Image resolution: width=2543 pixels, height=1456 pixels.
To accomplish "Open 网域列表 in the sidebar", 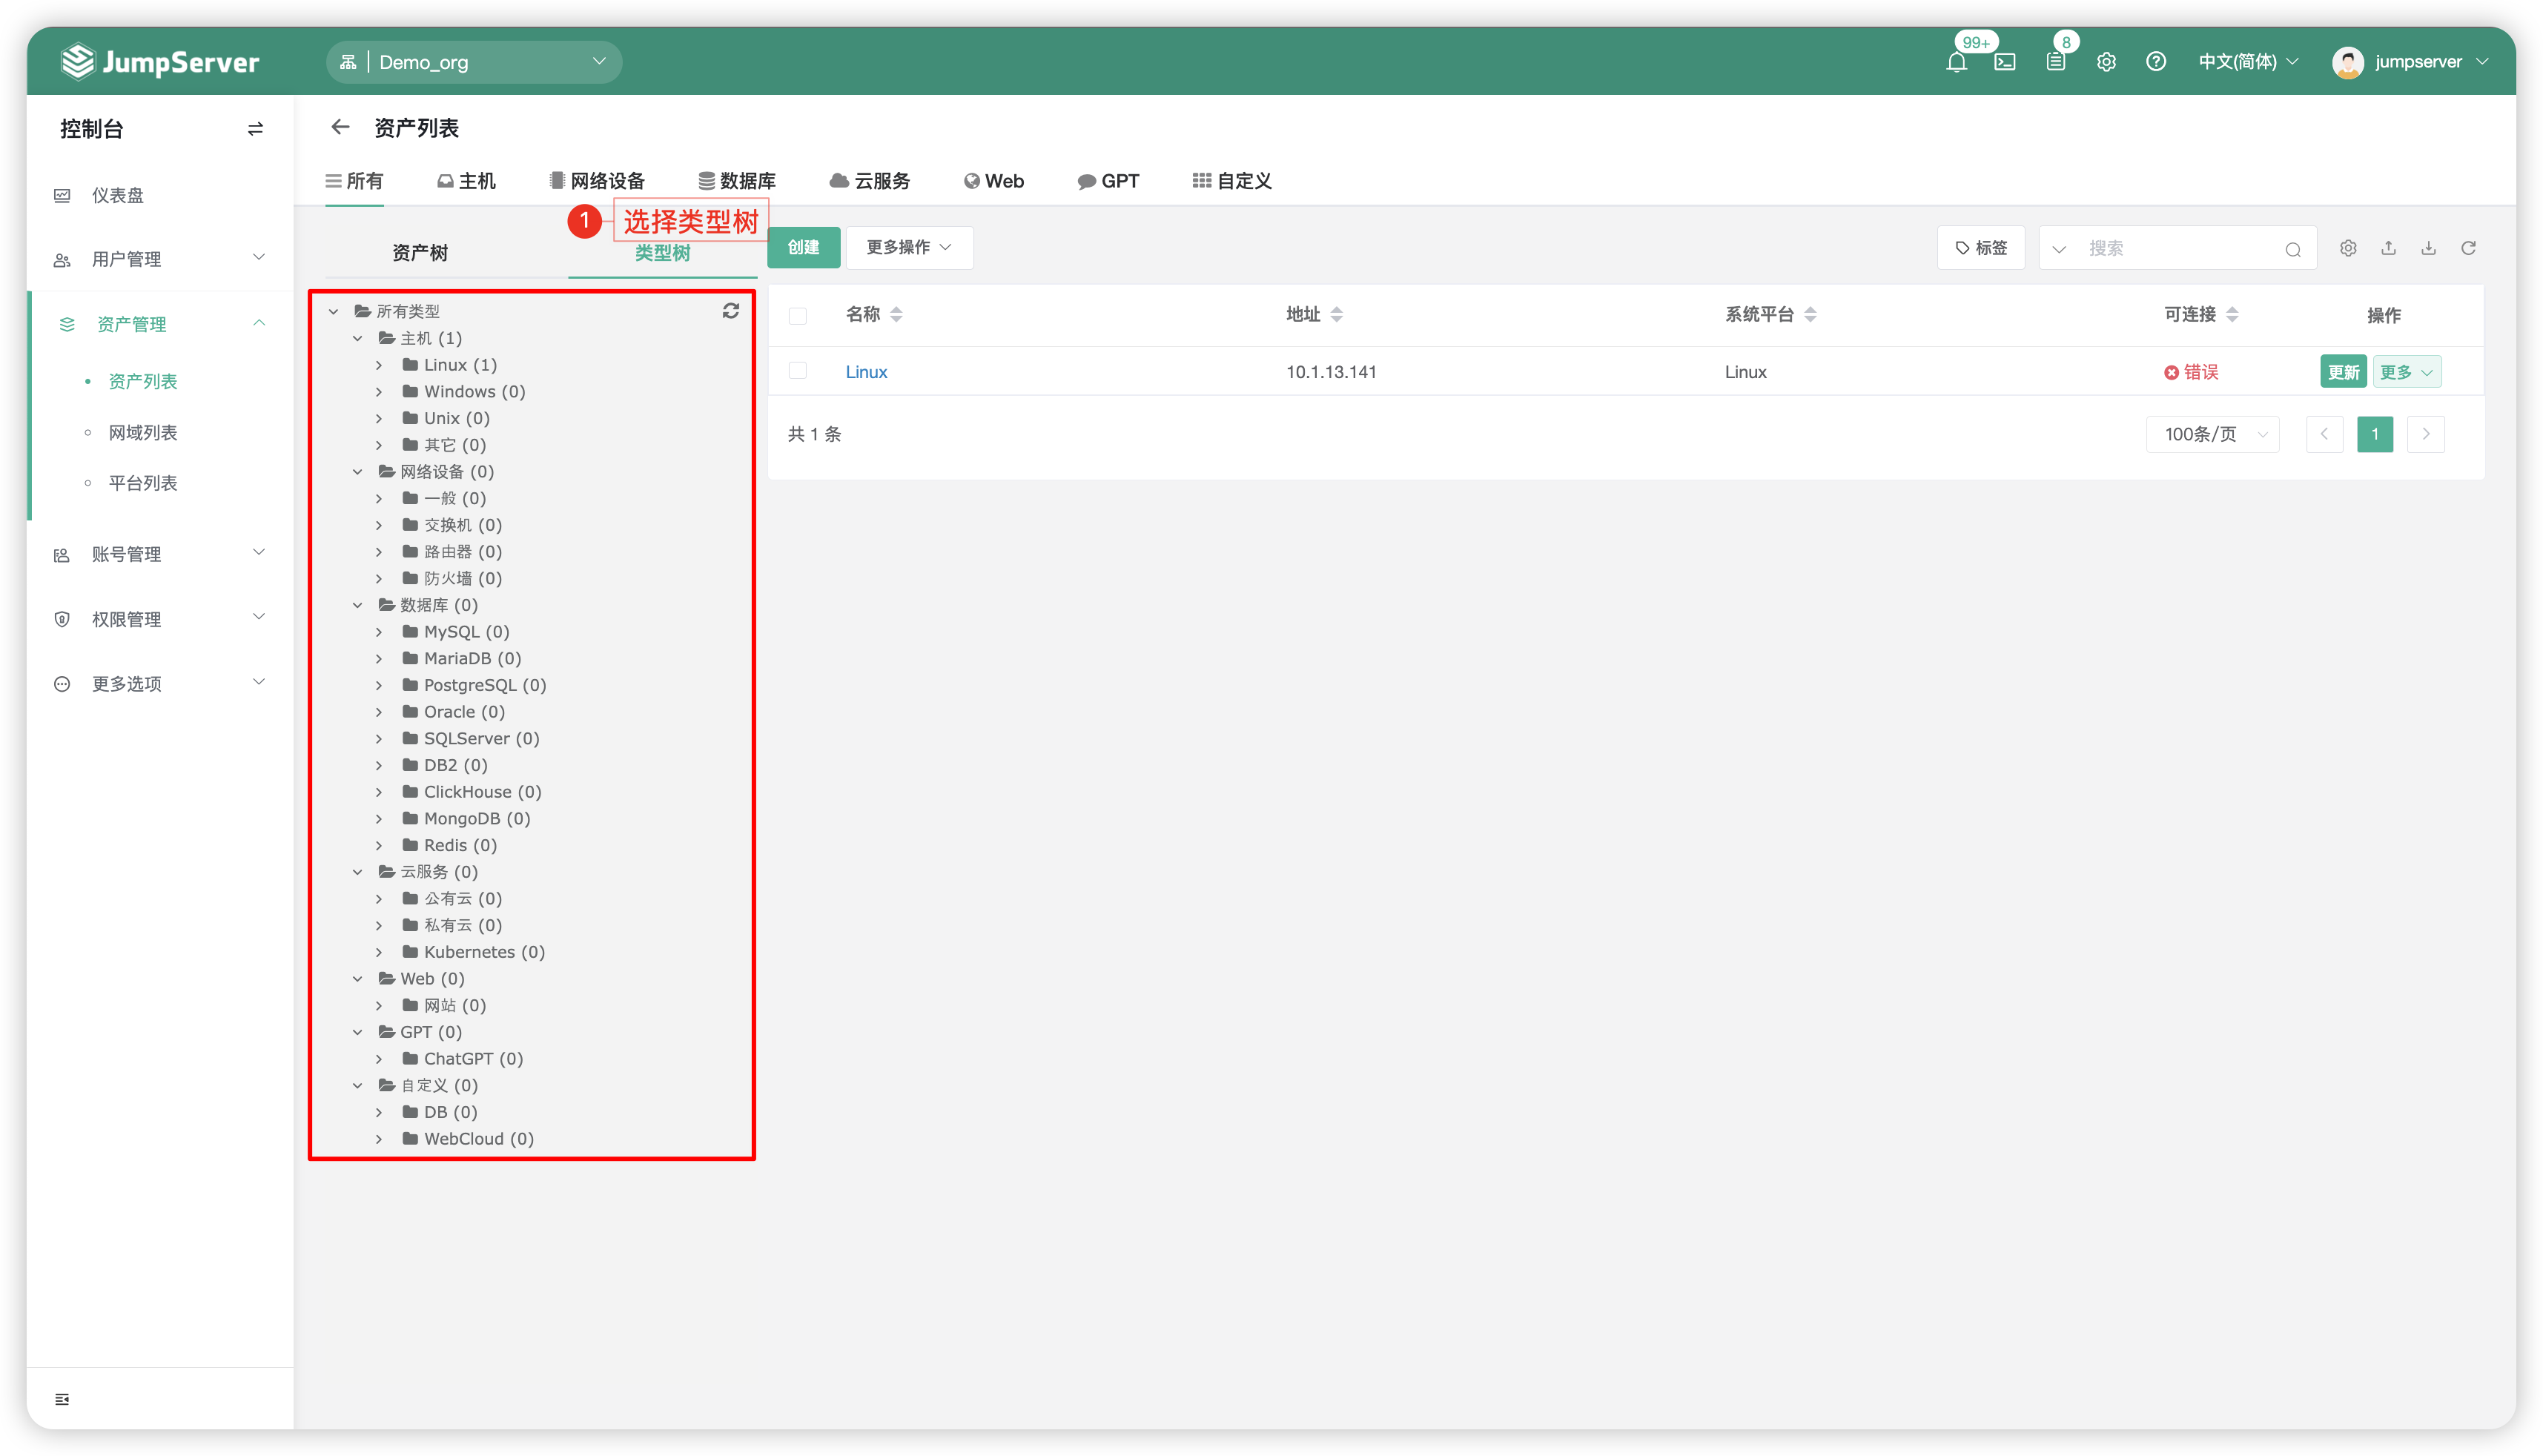I will coord(143,432).
